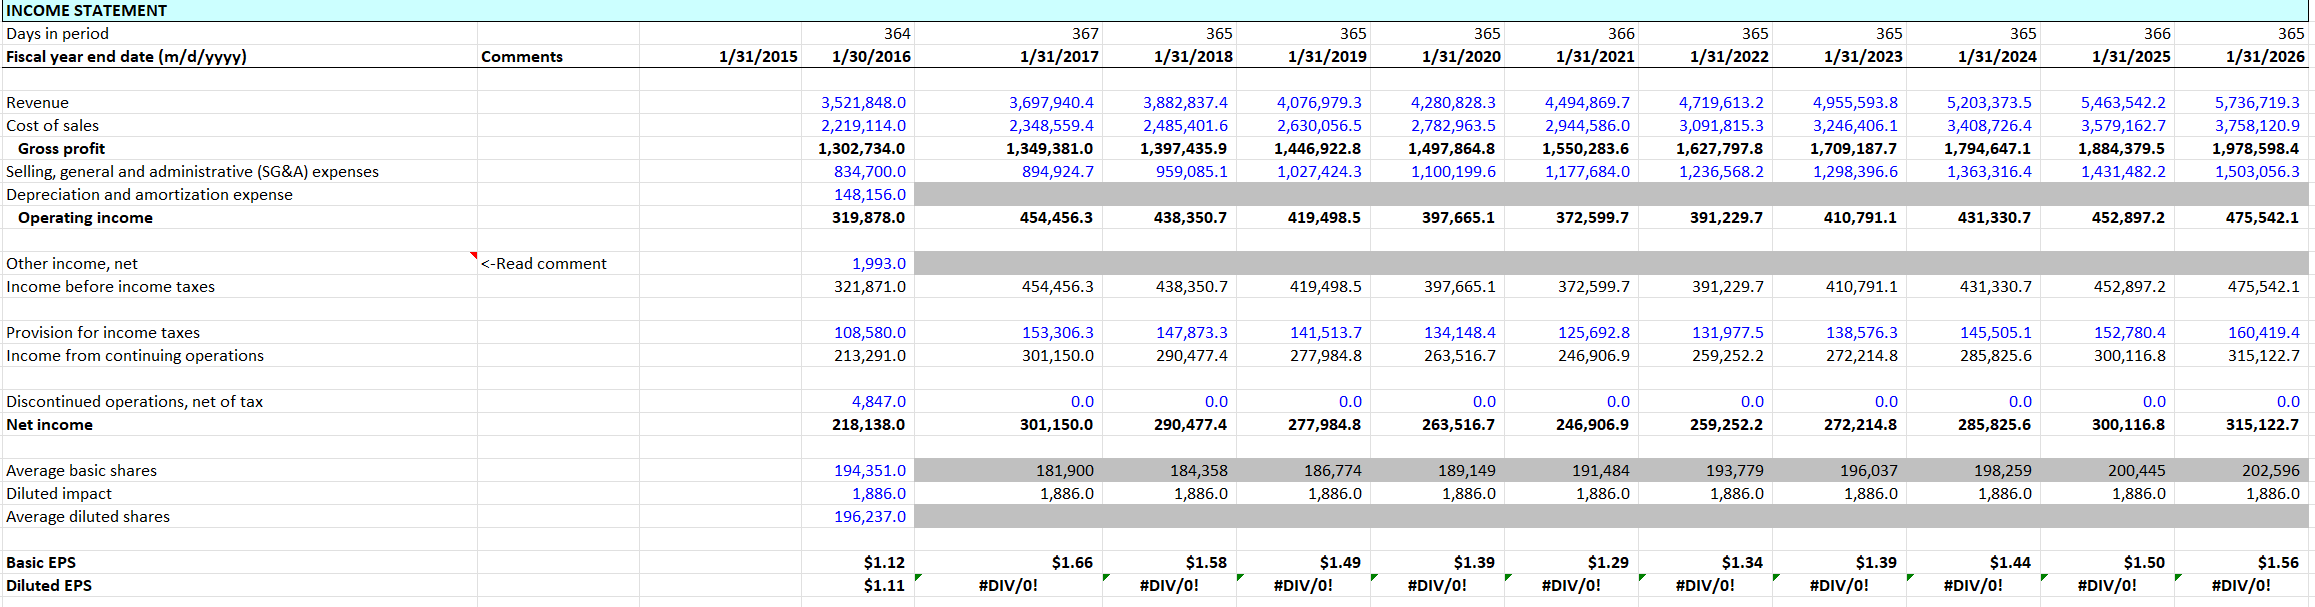The image size is (2315, 607).
Task: Select basic EPS value $1.12
Action: [884, 562]
